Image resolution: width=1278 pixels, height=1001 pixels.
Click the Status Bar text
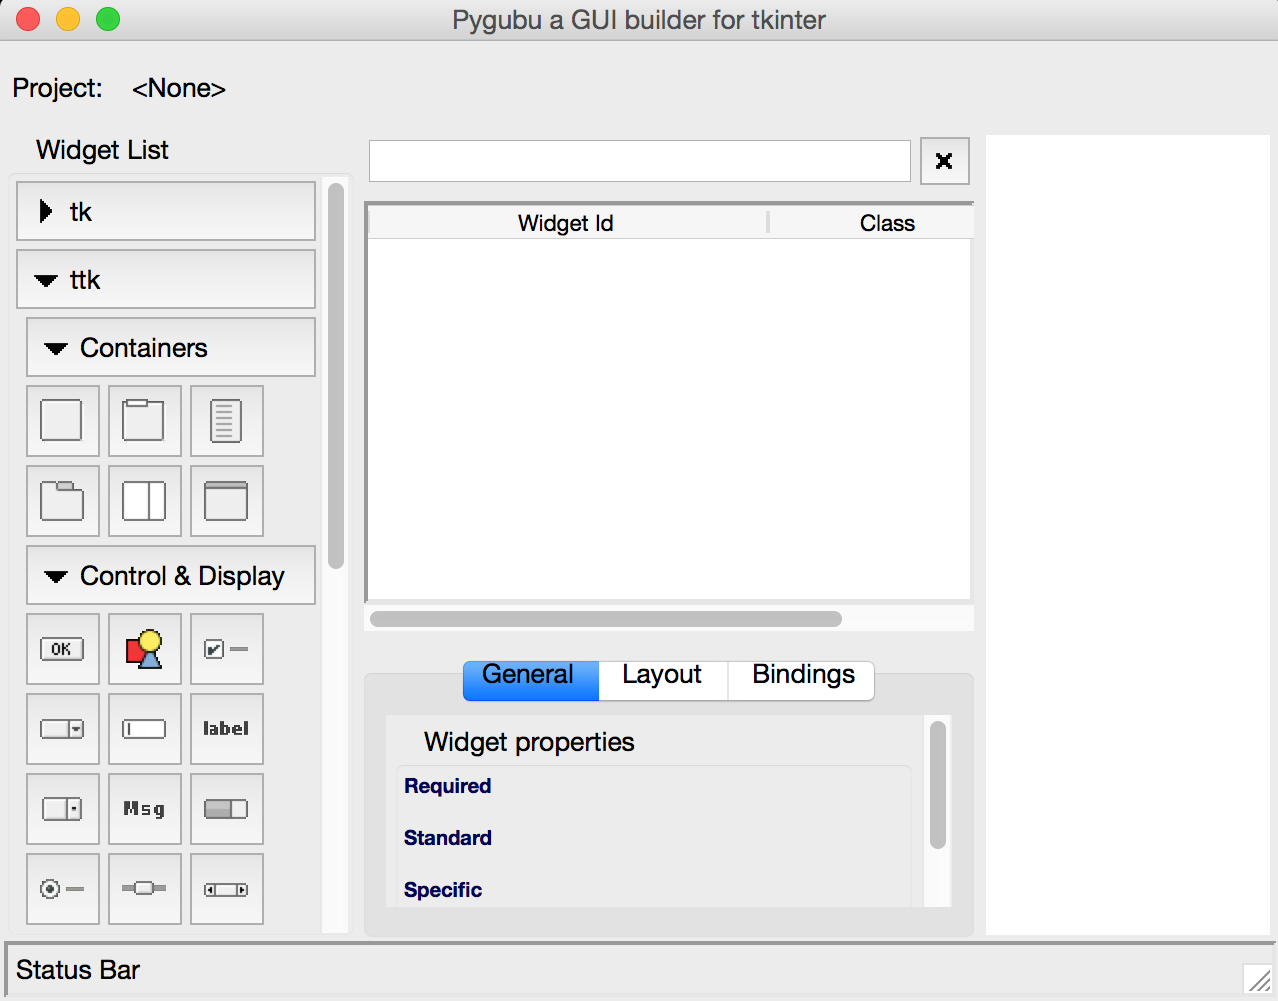coord(78,970)
